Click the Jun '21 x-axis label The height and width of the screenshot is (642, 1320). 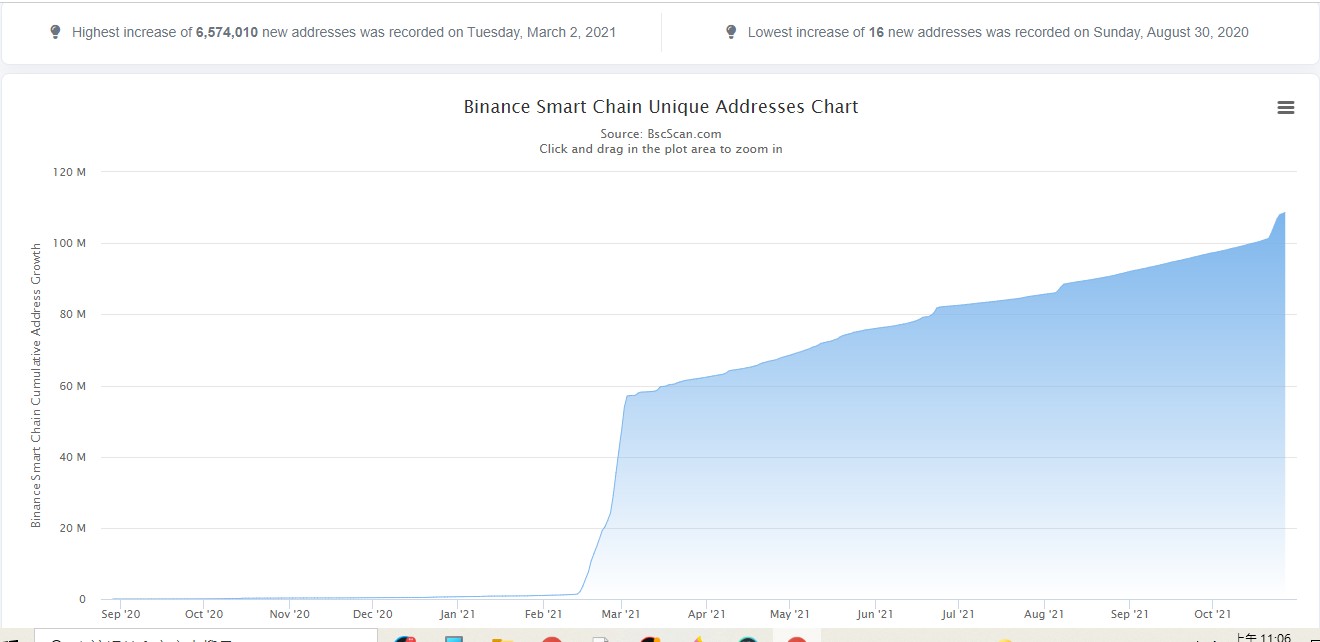(874, 615)
